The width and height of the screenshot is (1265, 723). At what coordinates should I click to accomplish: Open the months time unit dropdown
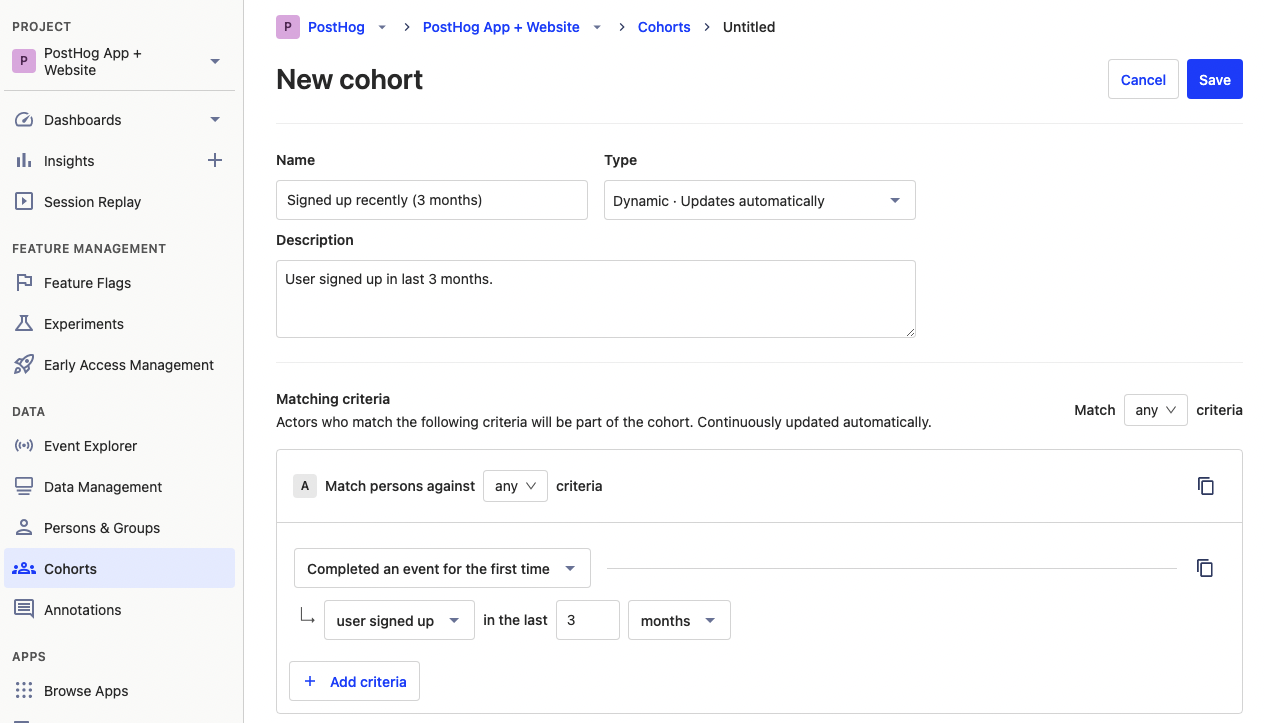tap(678, 620)
